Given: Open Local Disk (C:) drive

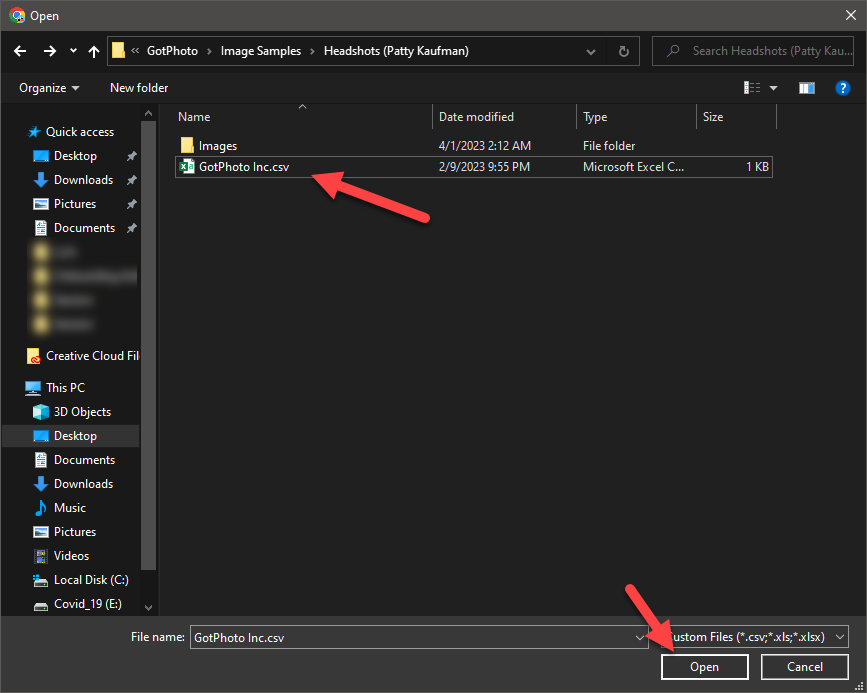Looking at the screenshot, I should [81, 580].
